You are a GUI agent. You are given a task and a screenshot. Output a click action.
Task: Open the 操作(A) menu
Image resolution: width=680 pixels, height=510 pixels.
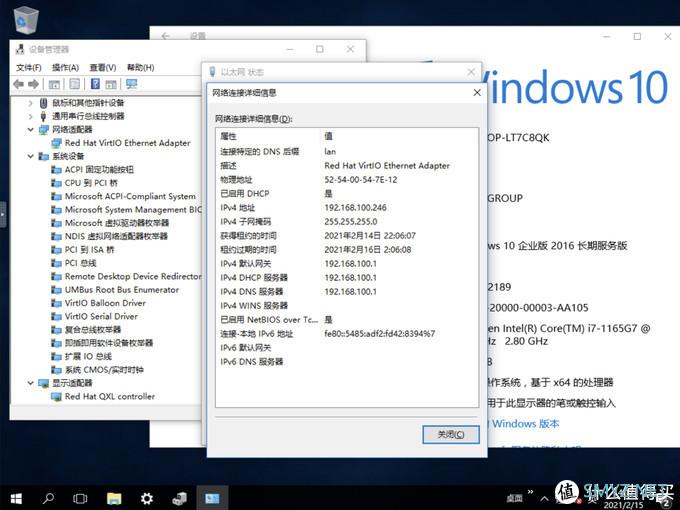tap(65, 67)
